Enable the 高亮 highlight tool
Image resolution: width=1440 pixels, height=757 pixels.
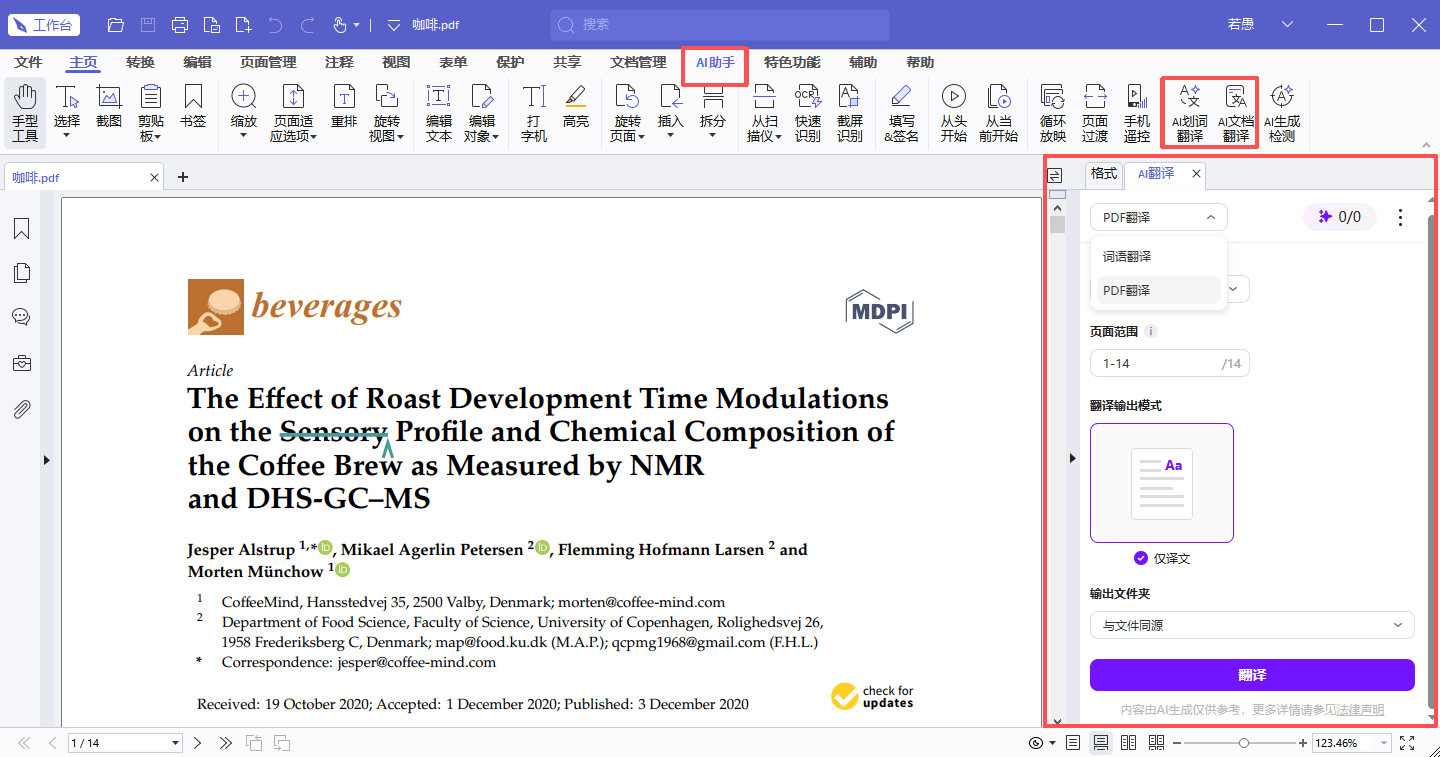click(576, 107)
